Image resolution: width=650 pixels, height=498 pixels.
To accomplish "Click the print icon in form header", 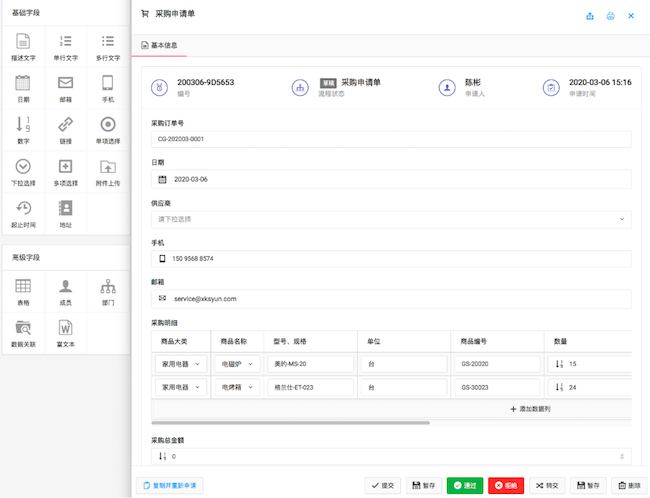I will [x=611, y=16].
